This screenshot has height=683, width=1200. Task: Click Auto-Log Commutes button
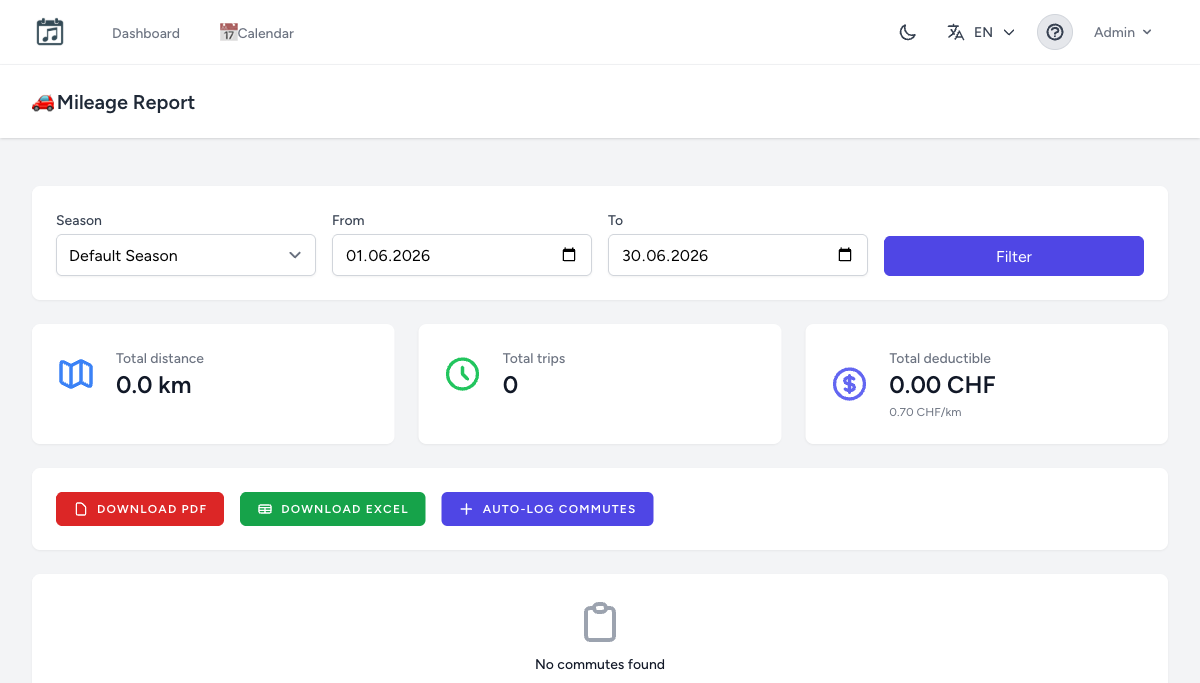click(547, 509)
